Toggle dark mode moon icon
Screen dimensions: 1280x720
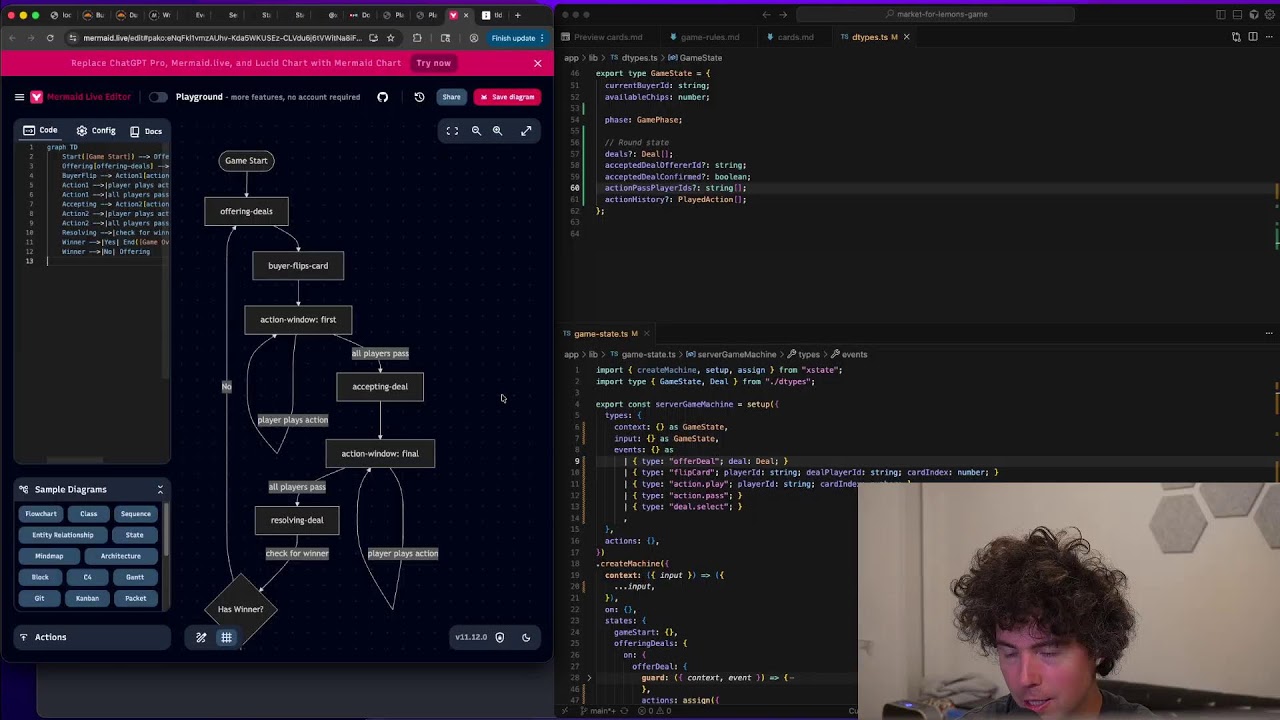click(x=526, y=637)
